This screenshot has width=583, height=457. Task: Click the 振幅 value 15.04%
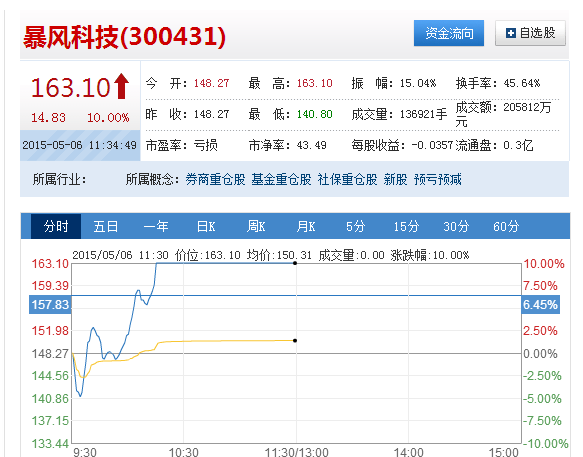click(418, 83)
